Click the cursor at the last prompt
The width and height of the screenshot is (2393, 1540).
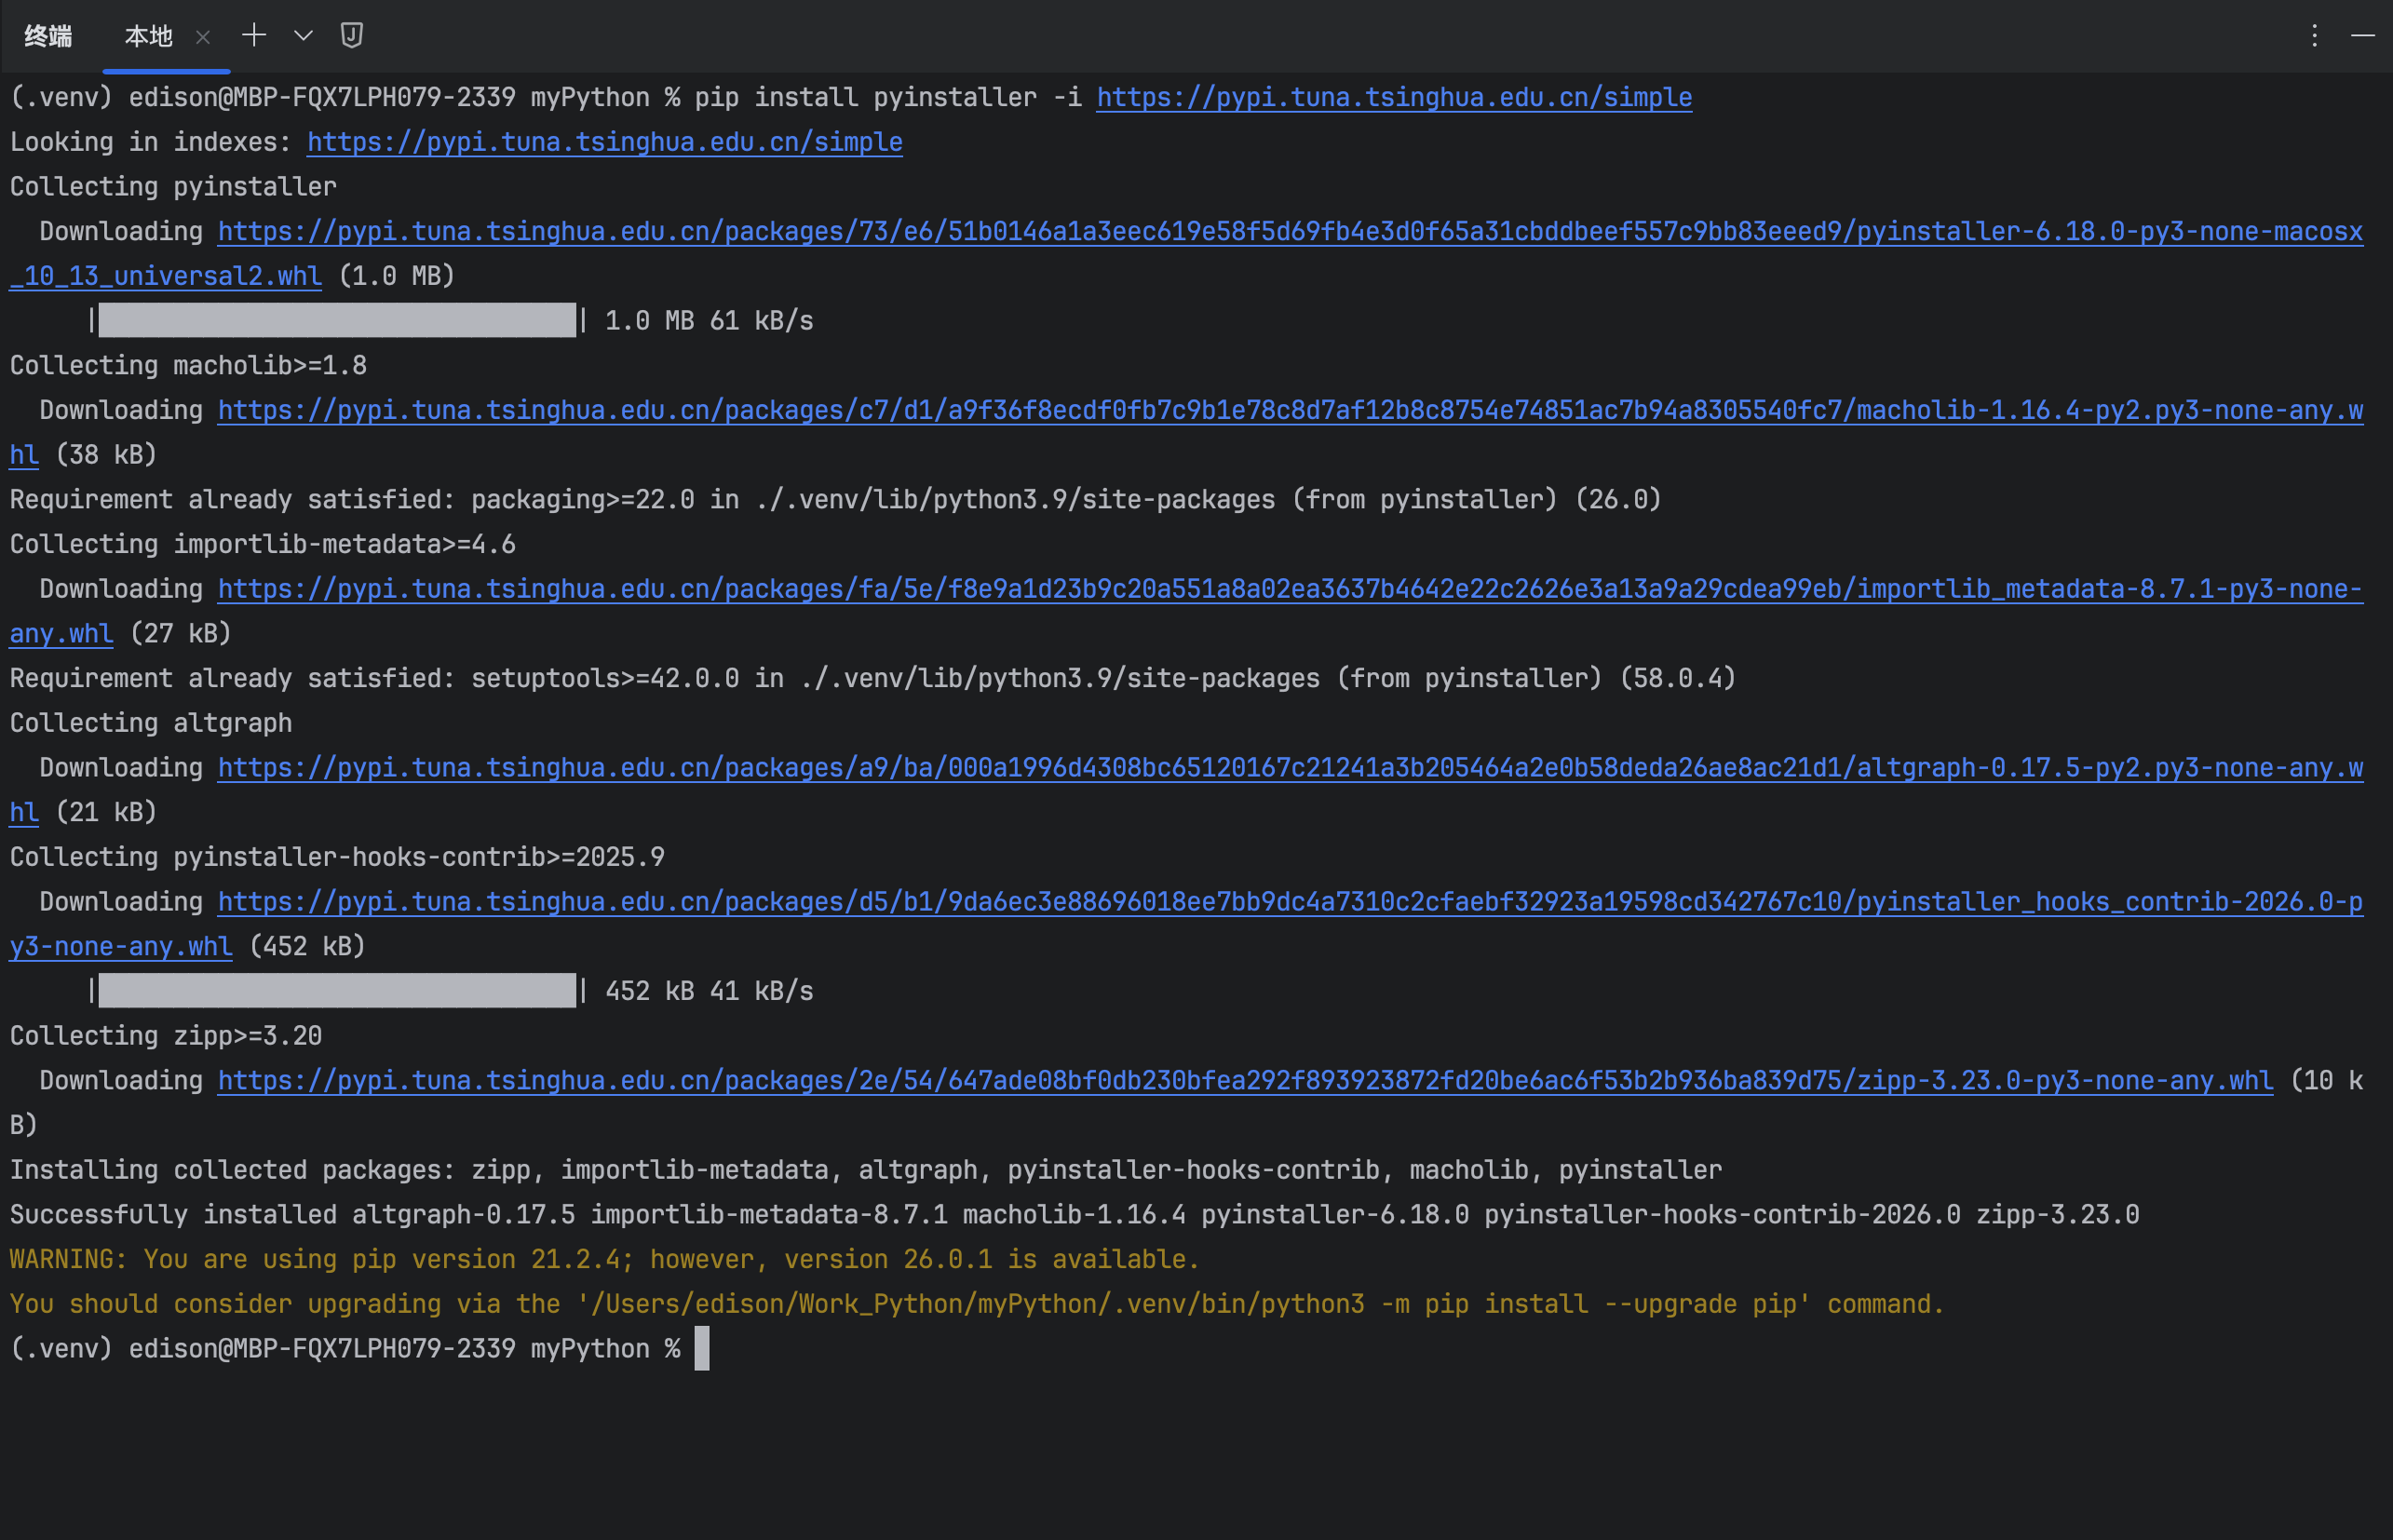pyautogui.click(x=702, y=1349)
